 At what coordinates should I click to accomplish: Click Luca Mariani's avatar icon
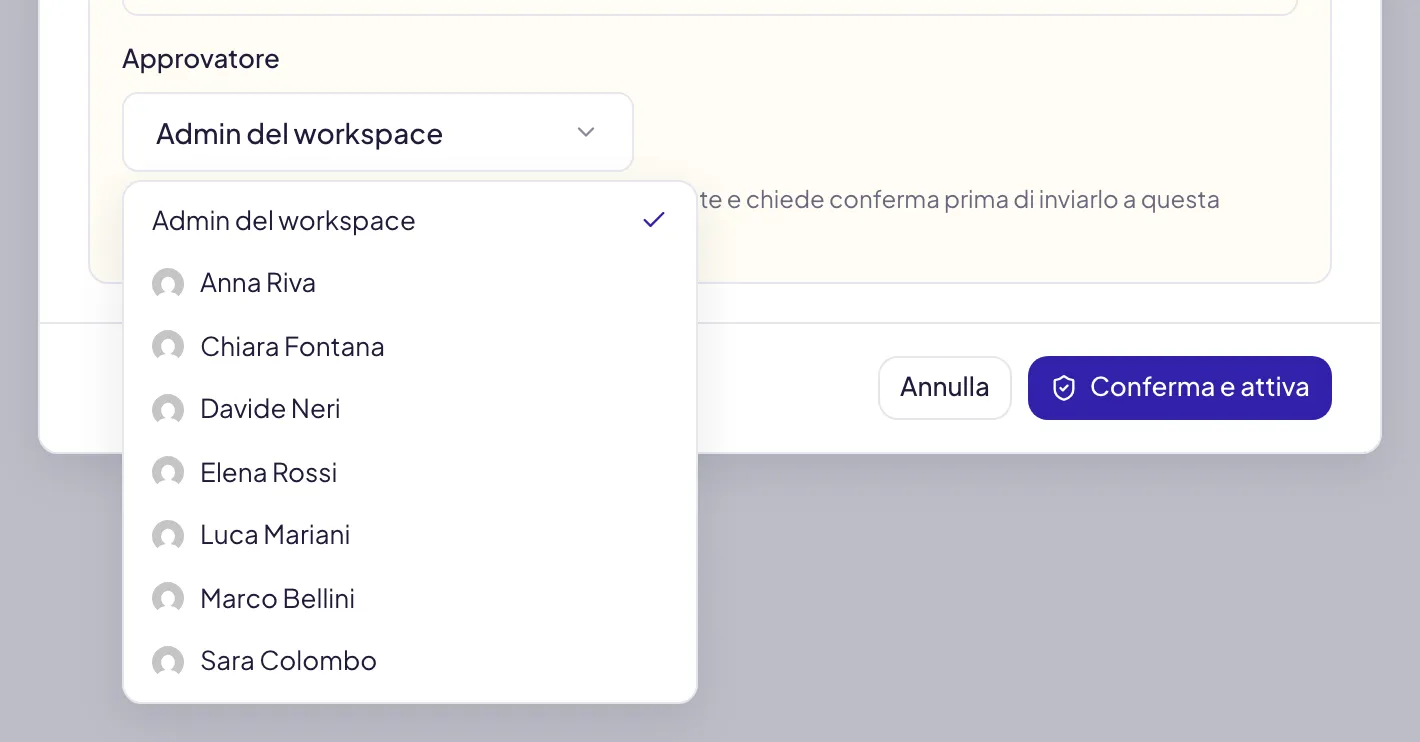pos(168,536)
